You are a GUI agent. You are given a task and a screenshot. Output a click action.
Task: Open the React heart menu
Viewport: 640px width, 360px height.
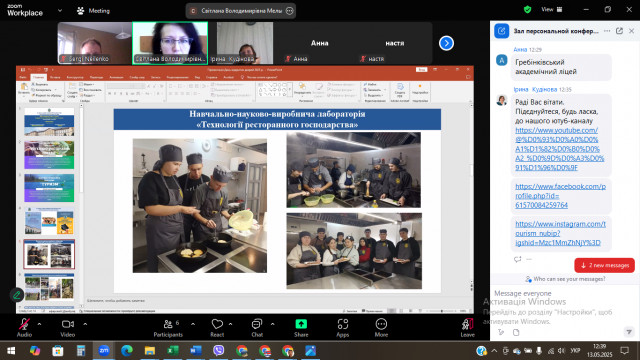tap(217, 328)
